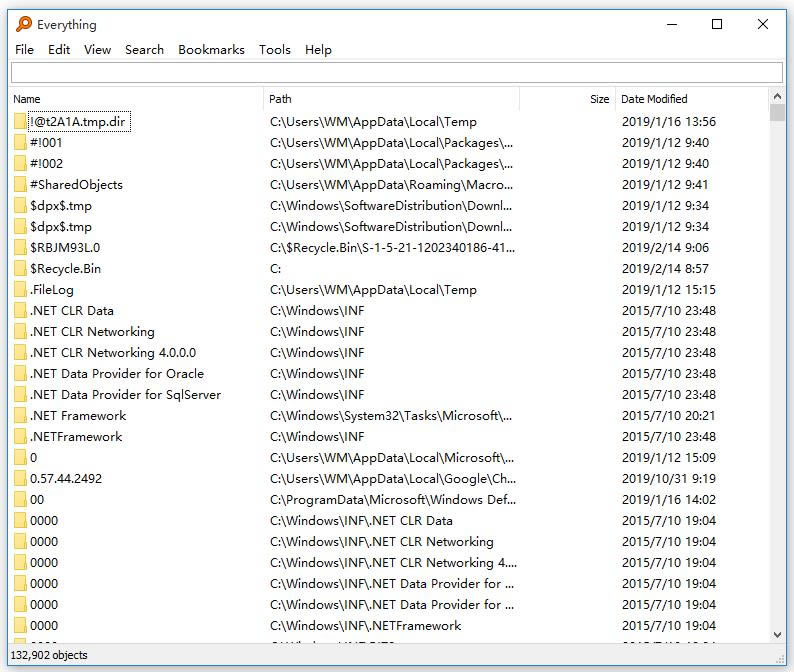
Task: Click the C:\$Recycle.Bin\S-1-5-21 path cell
Action: [x=392, y=248]
